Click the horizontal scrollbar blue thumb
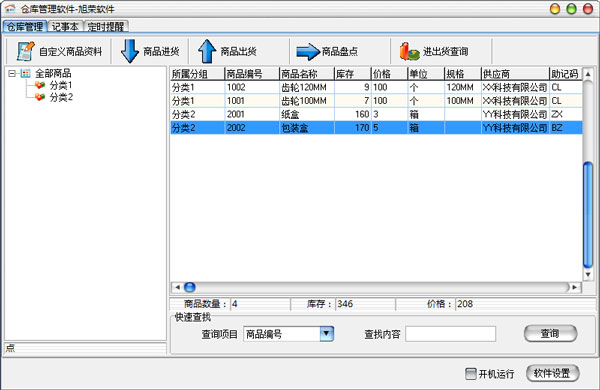The height and width of the screenshot is (390, 600). [x=190, y=287]
